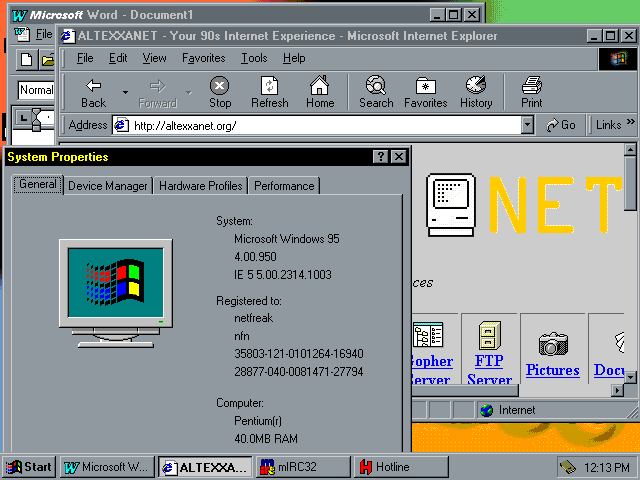Go back with the Back arrow icon
Viewport: 640px width, 480px height.
point(93,85)
